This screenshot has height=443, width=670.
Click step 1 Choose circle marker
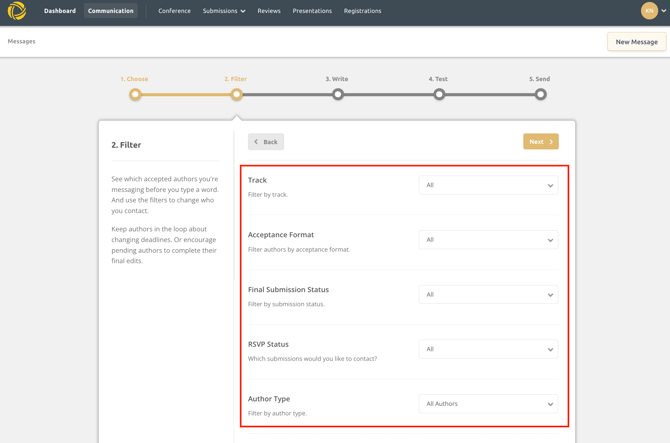(x=135, y=94)
